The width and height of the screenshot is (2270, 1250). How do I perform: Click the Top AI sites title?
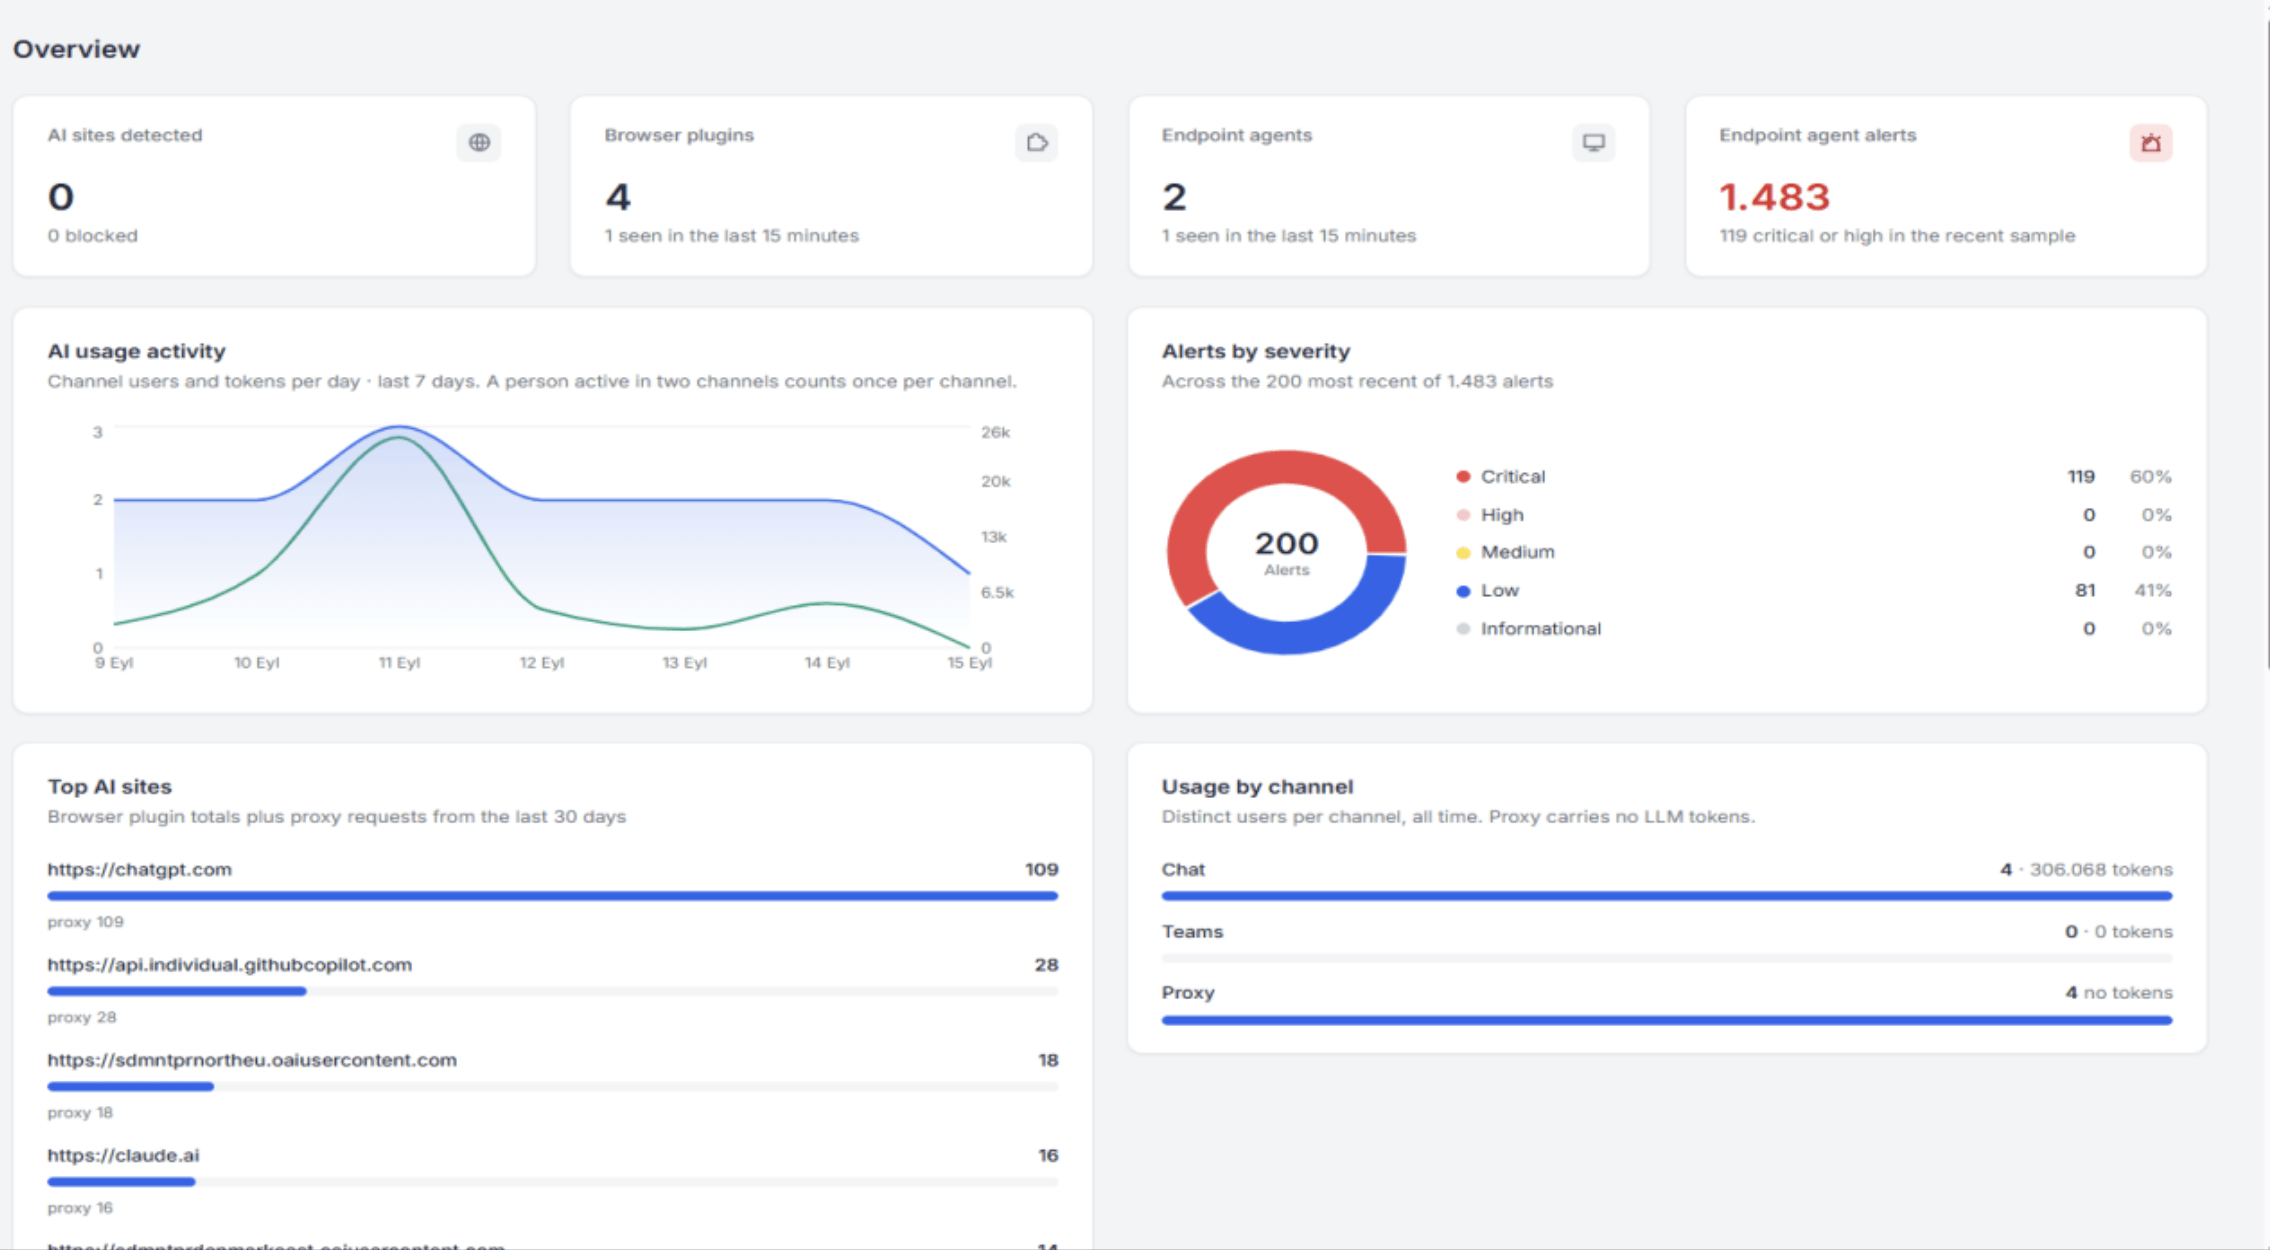(109, 787)
